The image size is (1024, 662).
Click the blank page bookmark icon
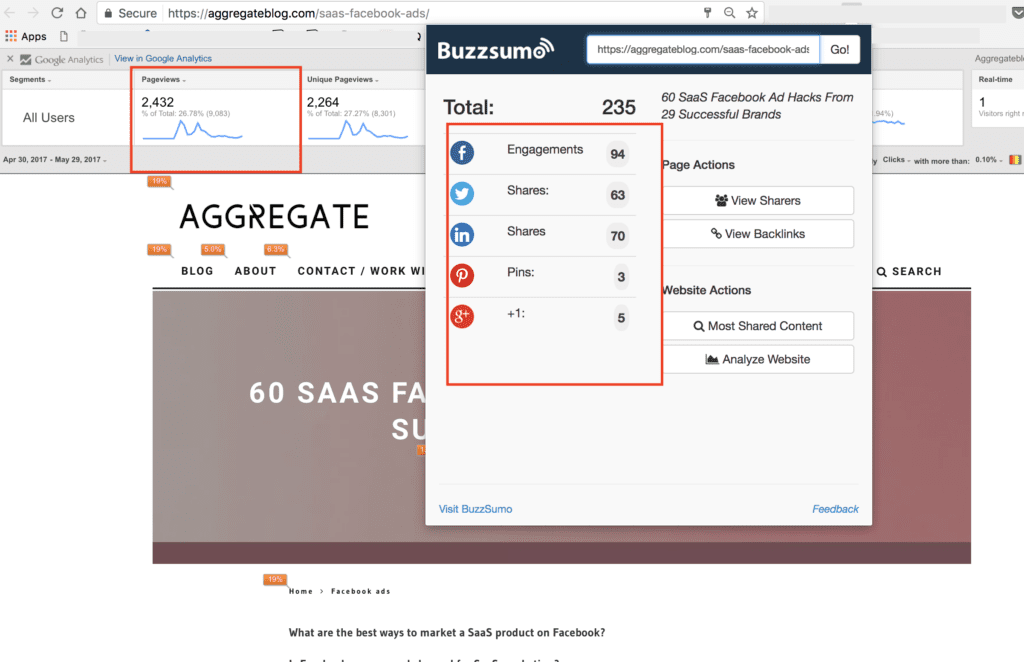[x=63, y=36]
